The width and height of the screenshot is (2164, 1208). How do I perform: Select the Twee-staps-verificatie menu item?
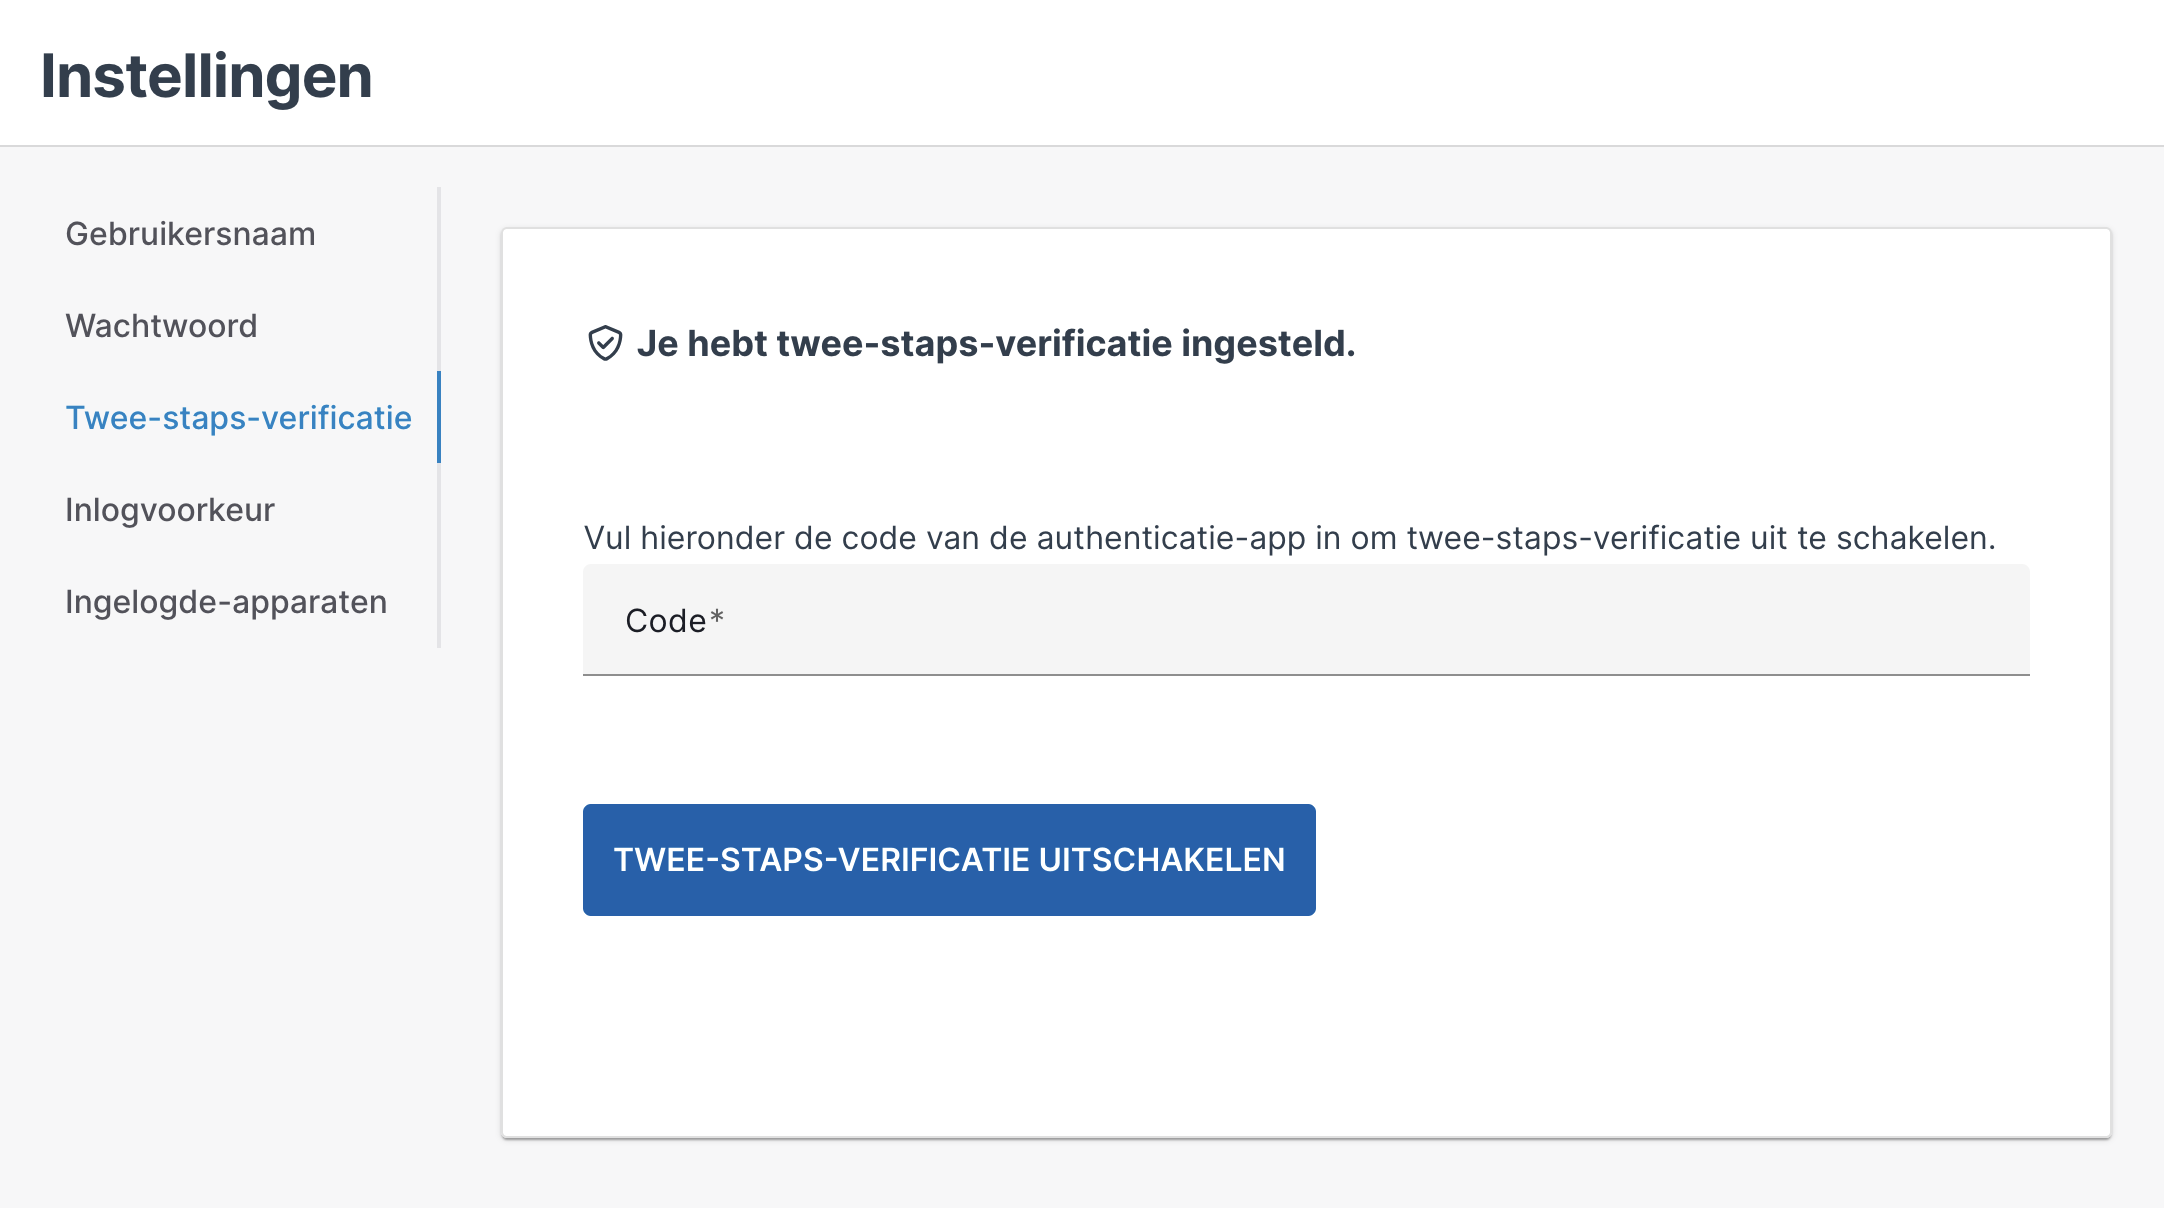238,418
